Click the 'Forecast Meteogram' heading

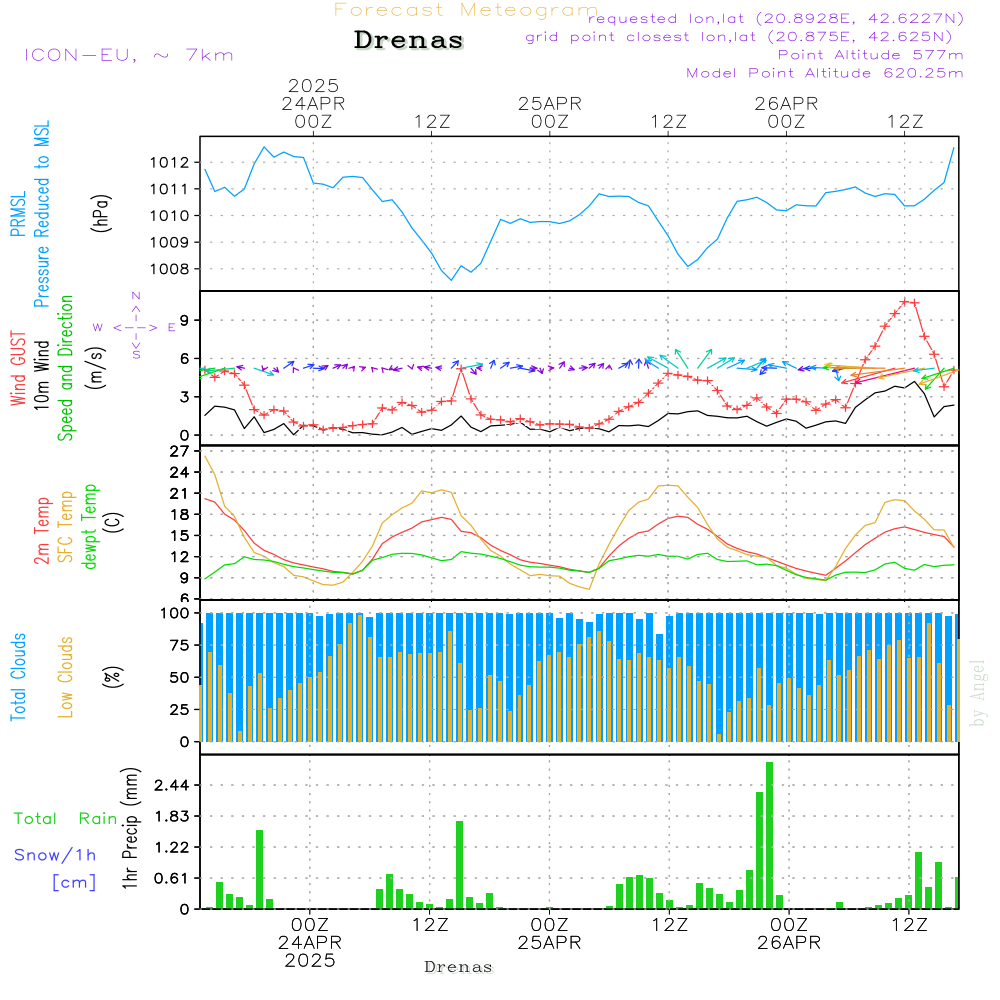click(x=466, y=10)
